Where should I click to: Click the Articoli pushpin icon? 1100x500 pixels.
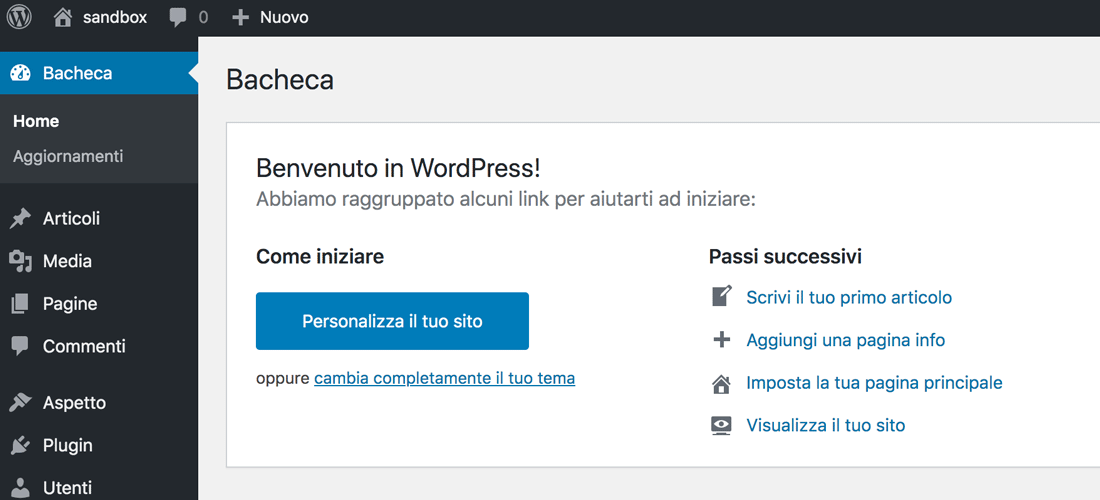(x=20, y=219)
